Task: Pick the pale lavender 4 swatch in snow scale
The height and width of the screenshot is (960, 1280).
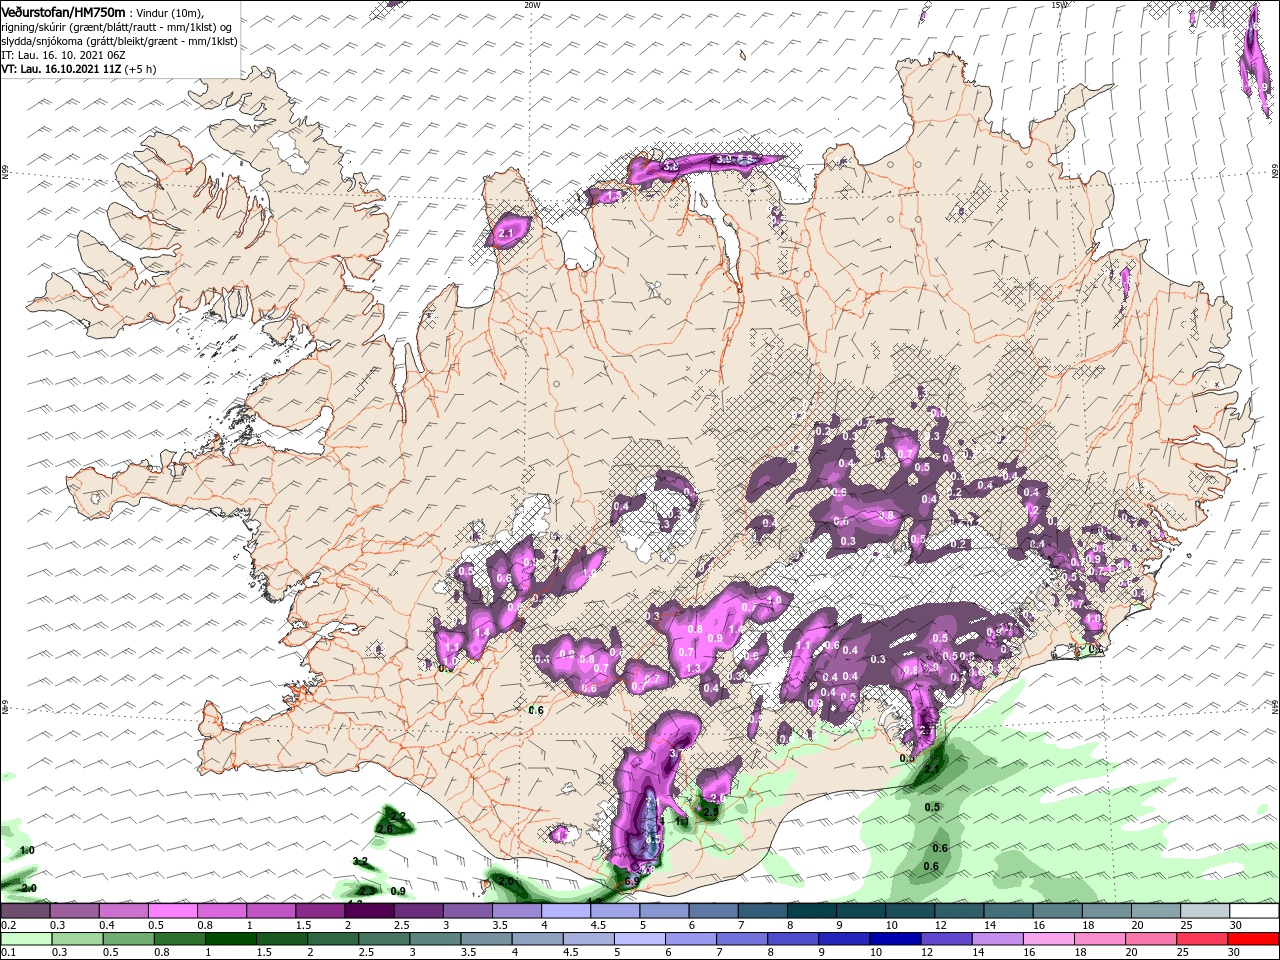Action: click(x=566, y=911)
